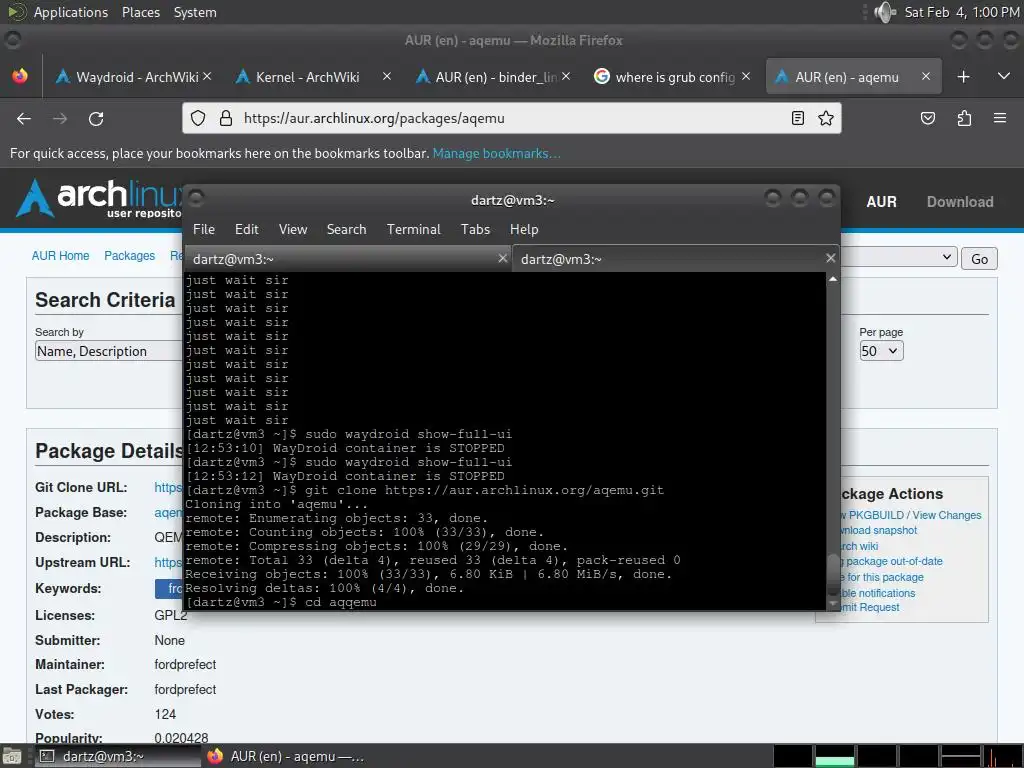Open the Packages link on AUR page
This screenshot has width=1024, height=768.
pos(129,255)
